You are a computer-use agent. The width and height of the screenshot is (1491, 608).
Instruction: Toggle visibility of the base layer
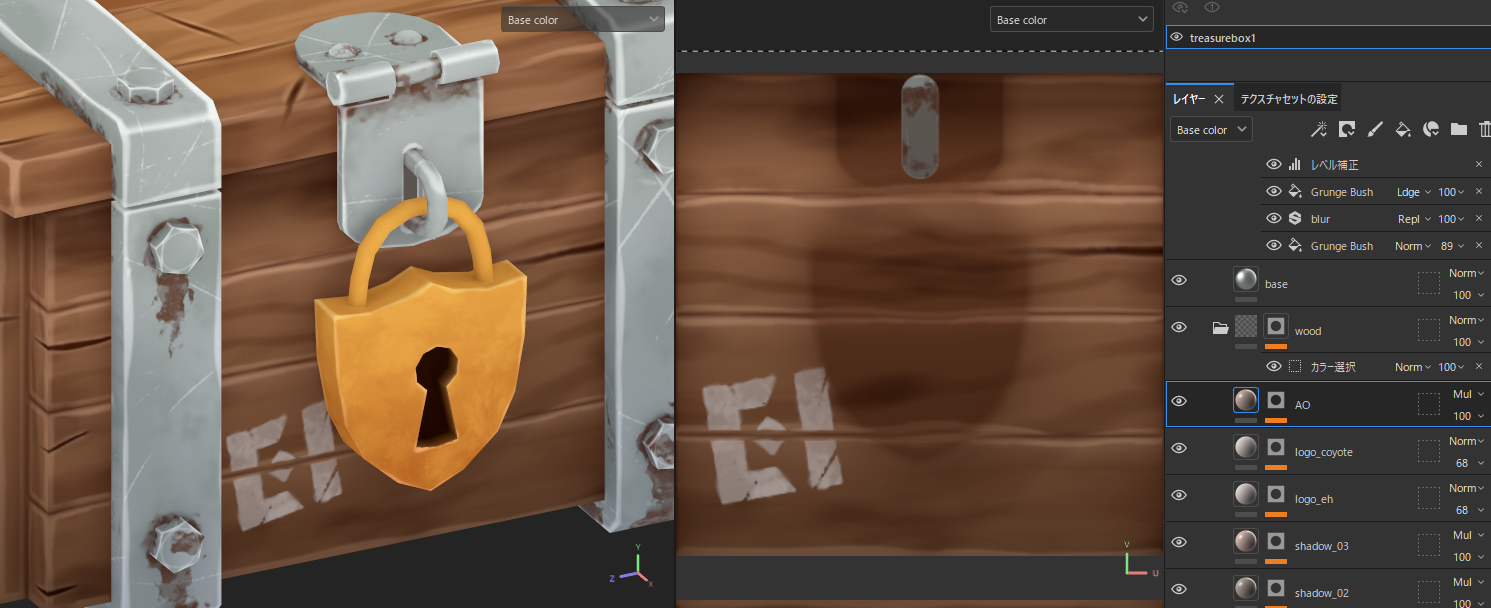coord(1179,280)
